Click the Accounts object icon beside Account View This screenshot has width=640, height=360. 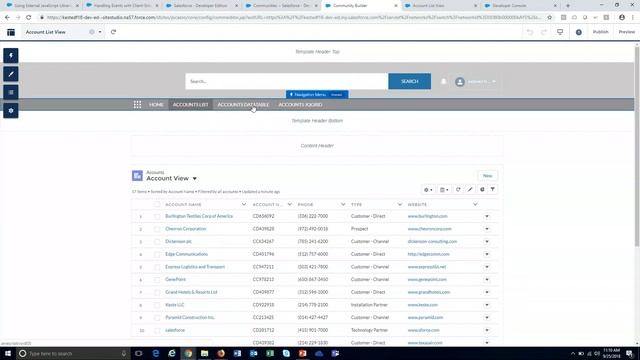[x=137, y=176]
